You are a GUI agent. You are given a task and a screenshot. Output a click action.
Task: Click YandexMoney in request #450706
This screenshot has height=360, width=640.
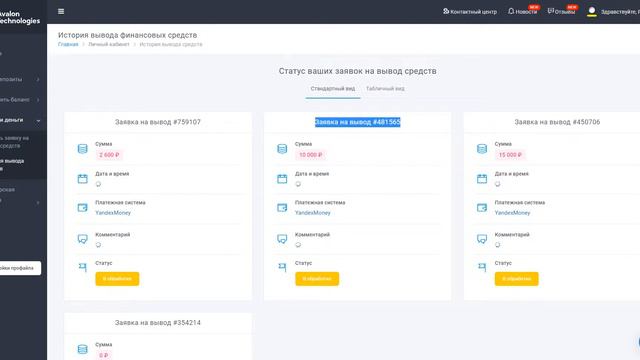click(512, 213)
